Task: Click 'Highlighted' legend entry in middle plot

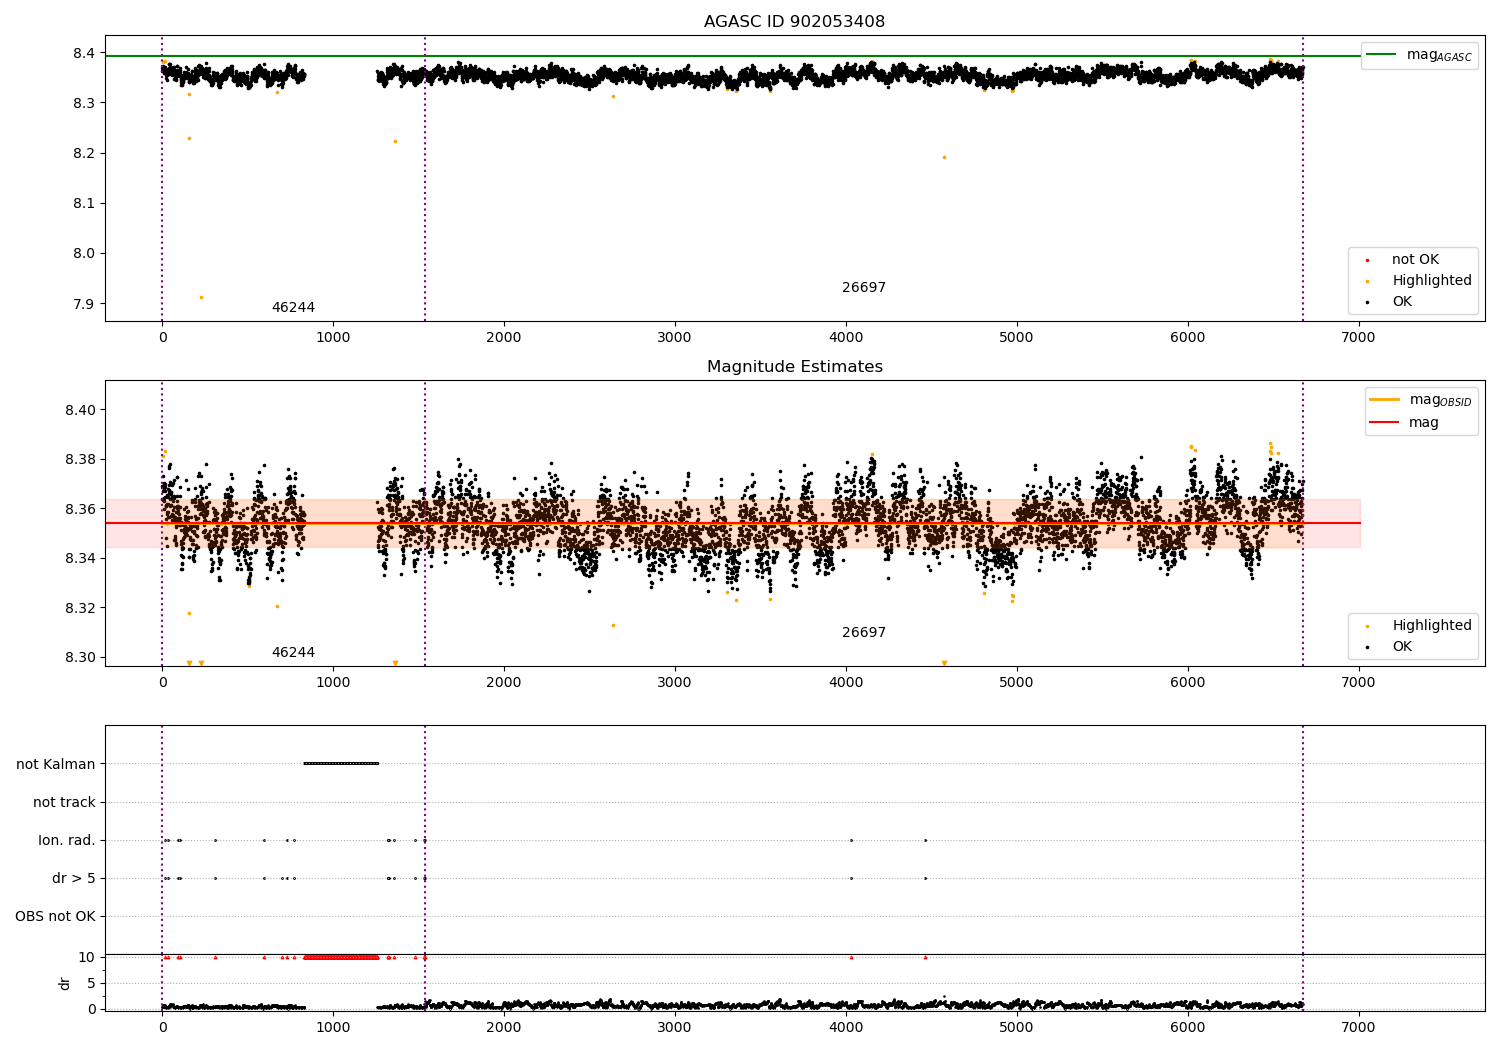Action: click(x=1418, y=626)
